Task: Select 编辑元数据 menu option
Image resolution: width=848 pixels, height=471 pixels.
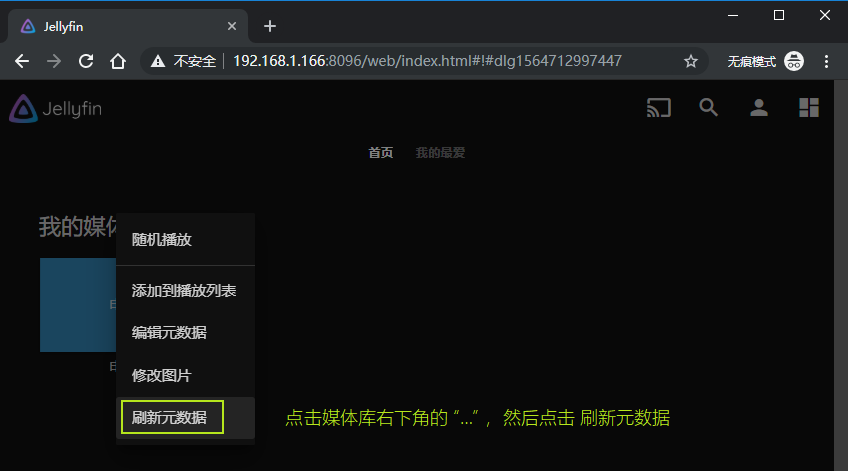Action: tap(169, 333)
